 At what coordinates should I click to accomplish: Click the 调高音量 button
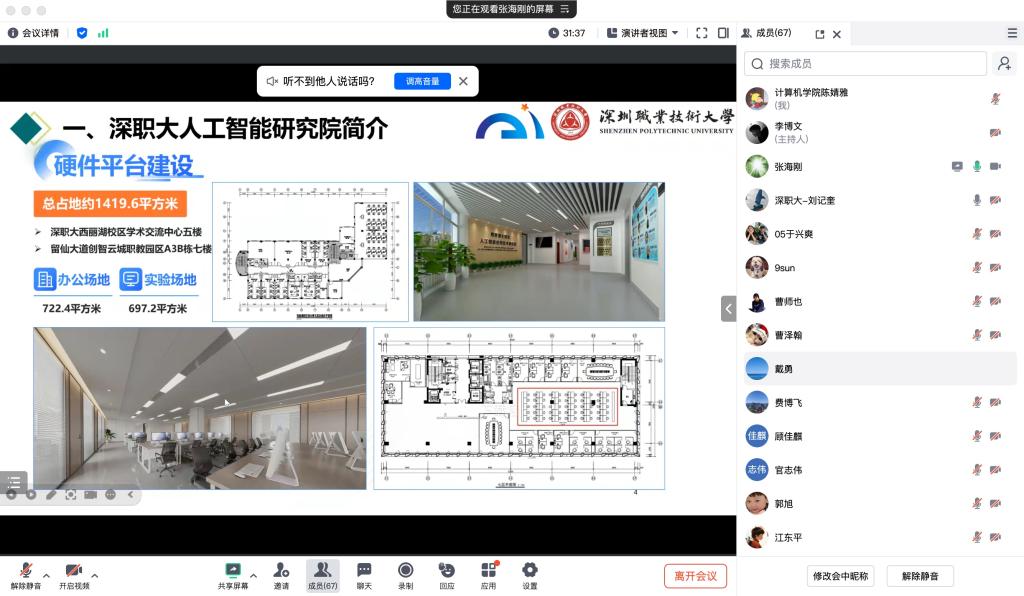point(422,81)
